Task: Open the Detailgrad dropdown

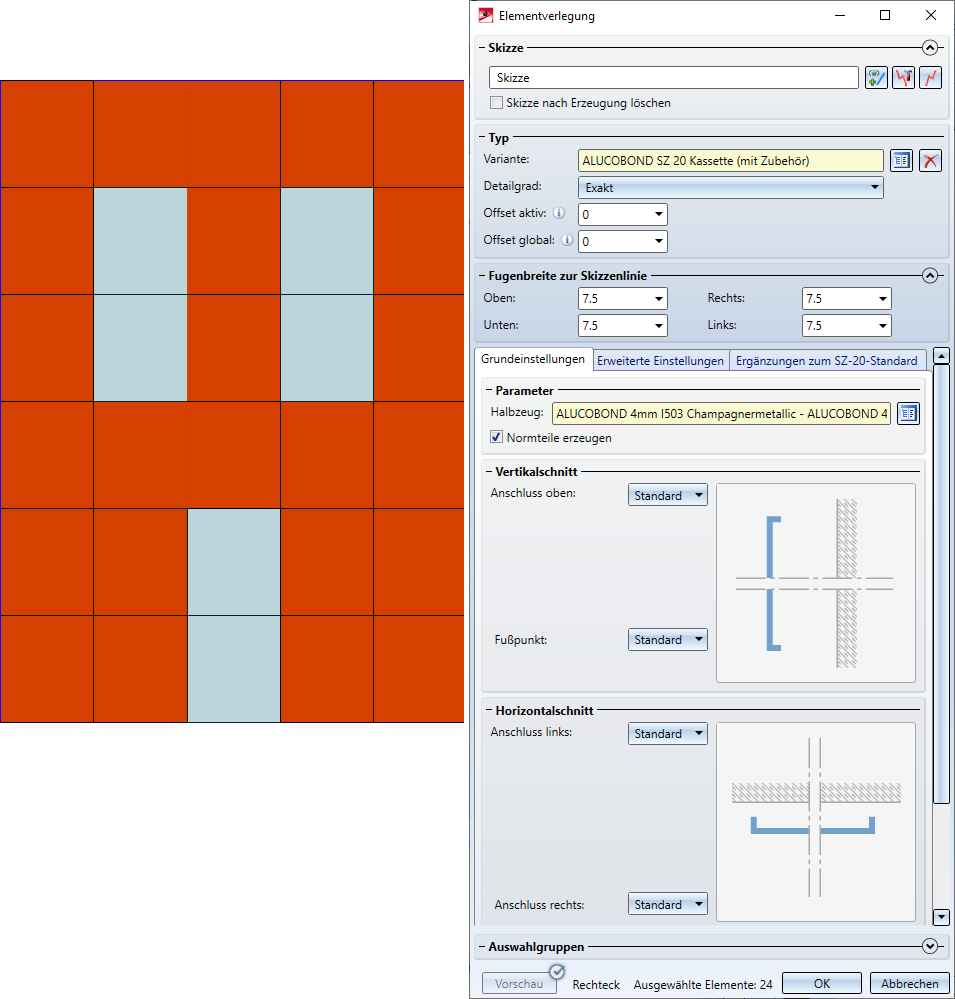Action: (x=730, y=188)
